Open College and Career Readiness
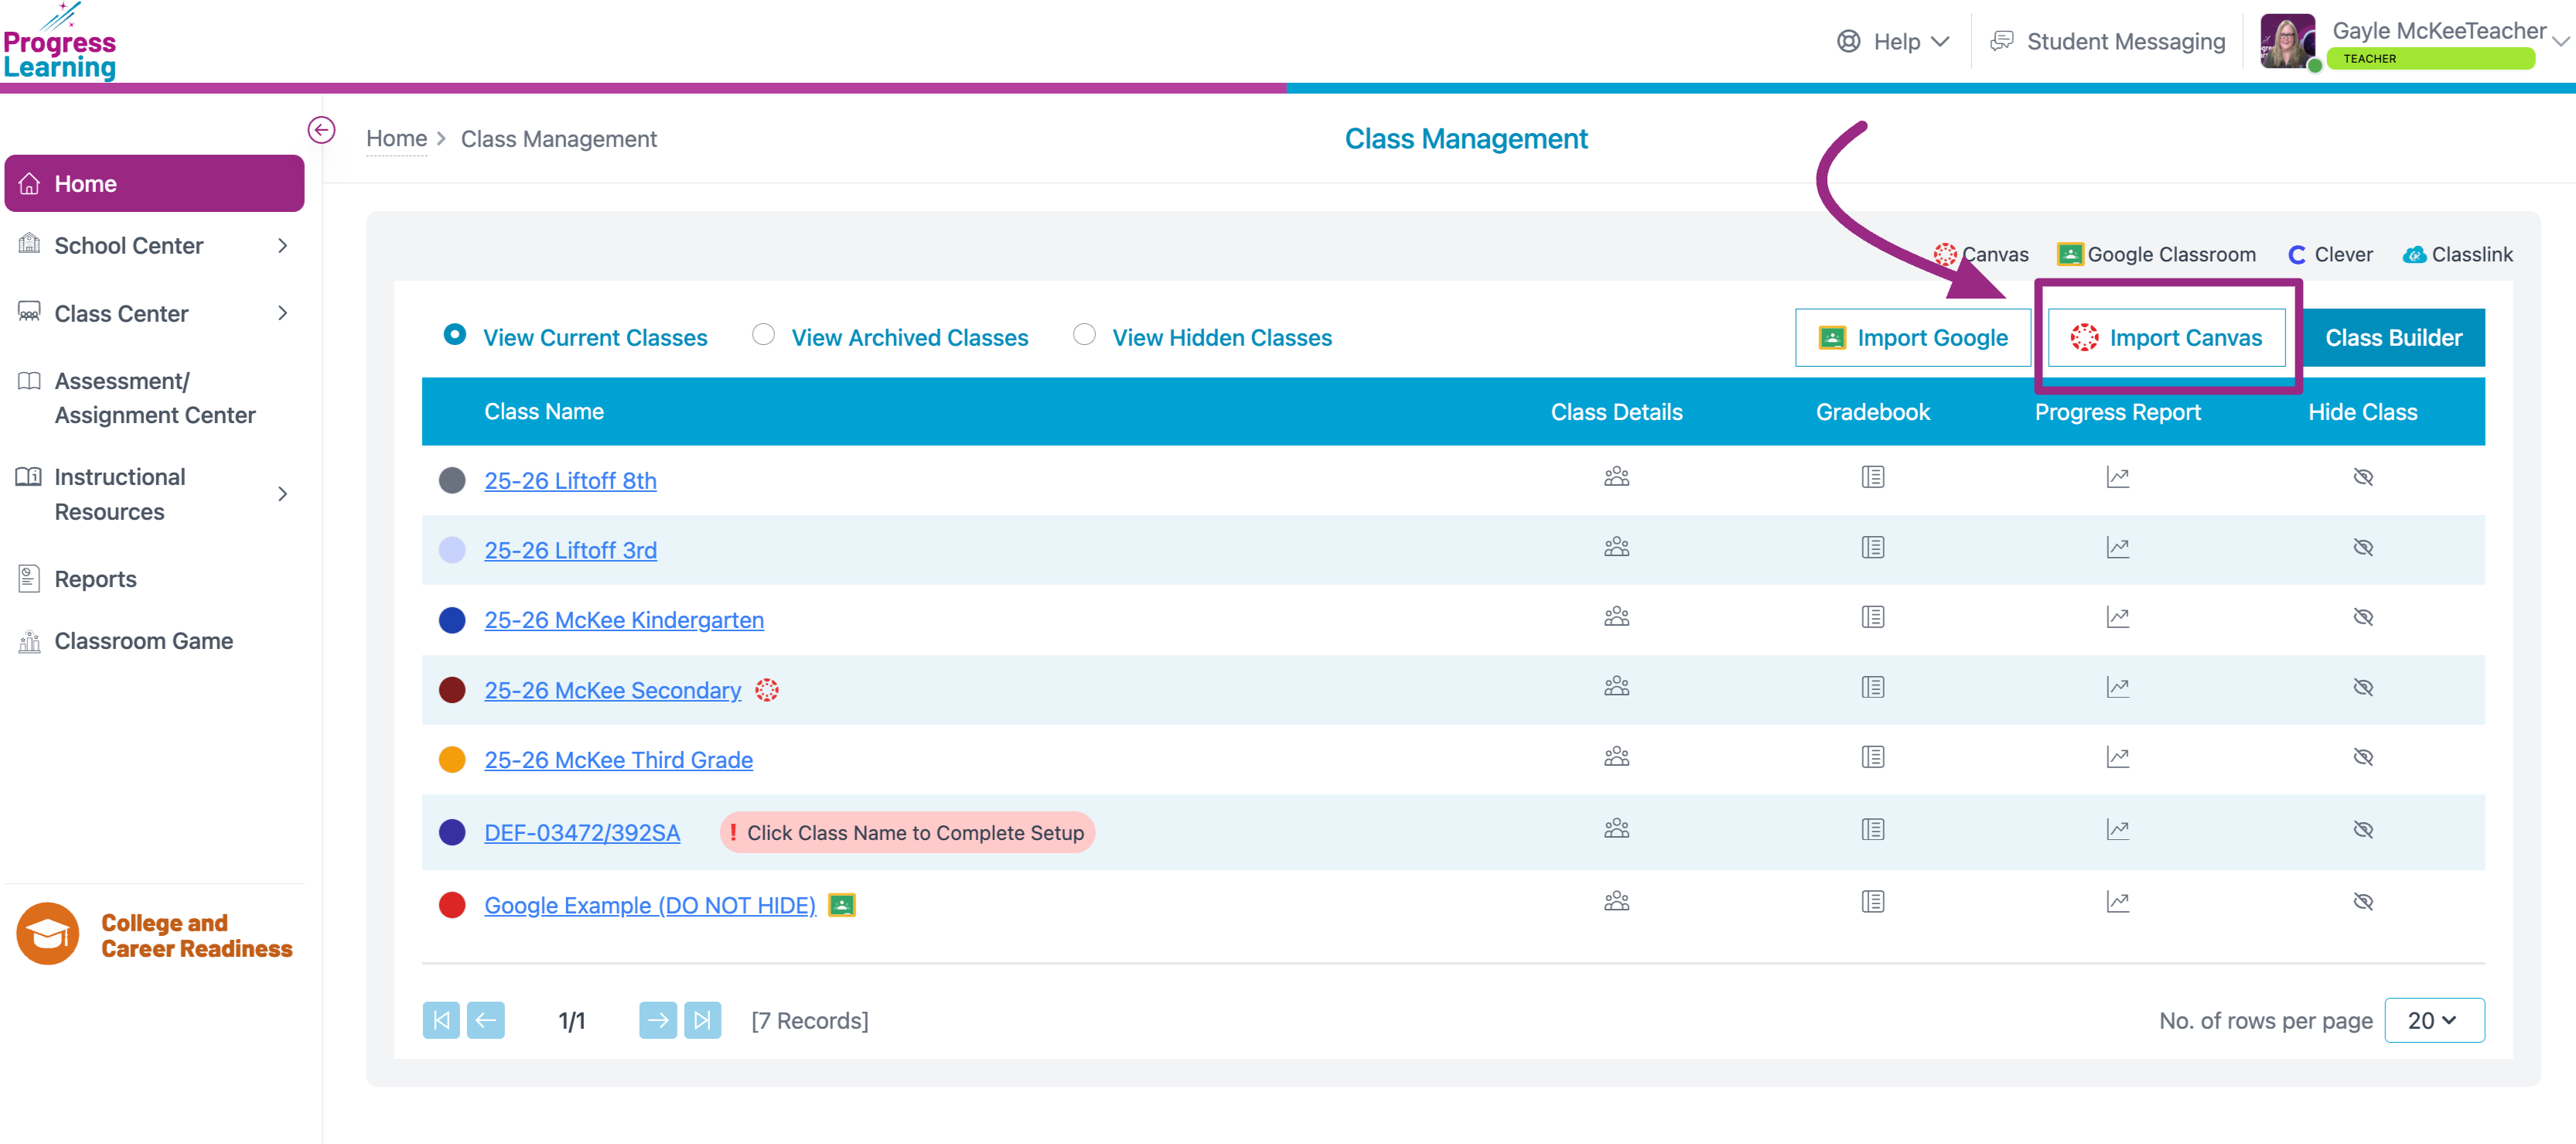Viewport: 2576px width, 1144px height. [x=155, y=935]
